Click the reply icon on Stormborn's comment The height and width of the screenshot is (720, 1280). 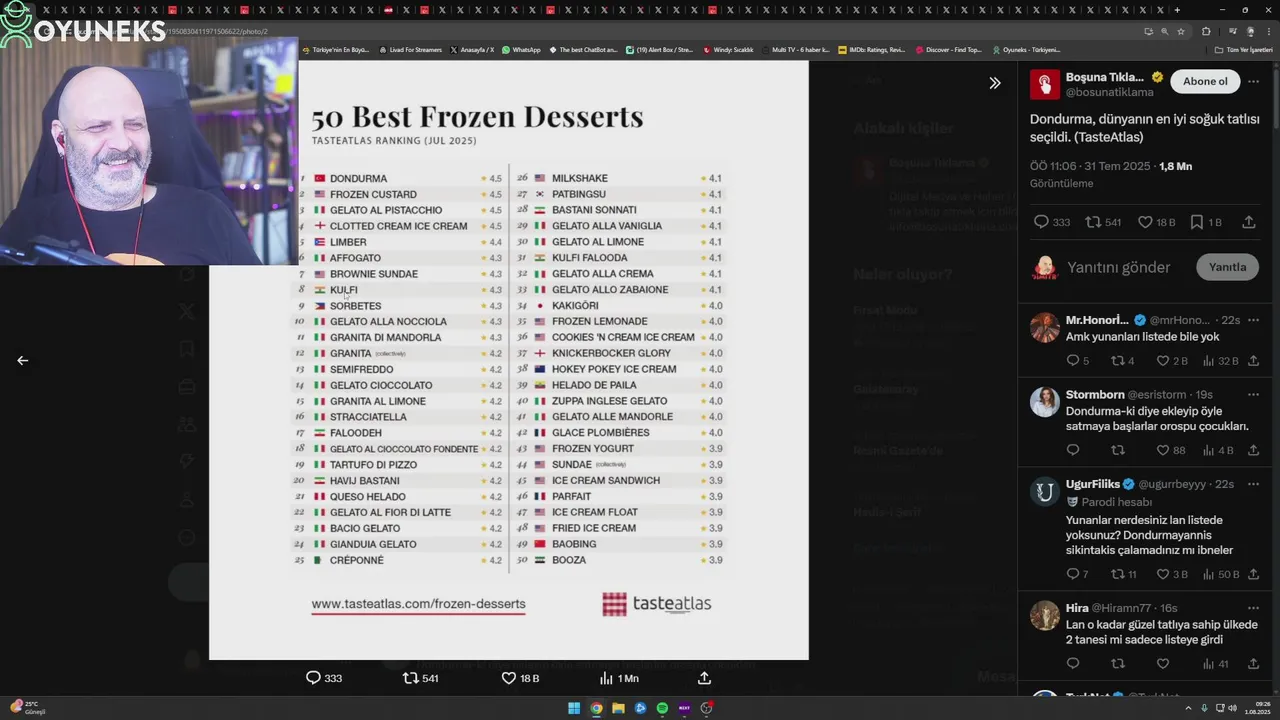point(1073,450)
